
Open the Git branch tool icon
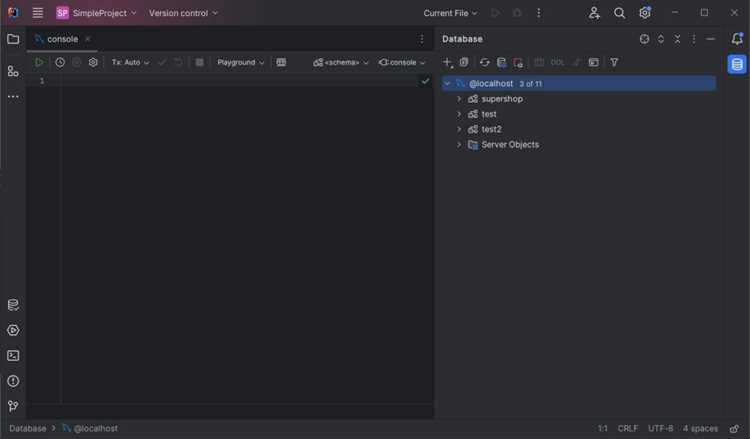click(x=13, y=406)
